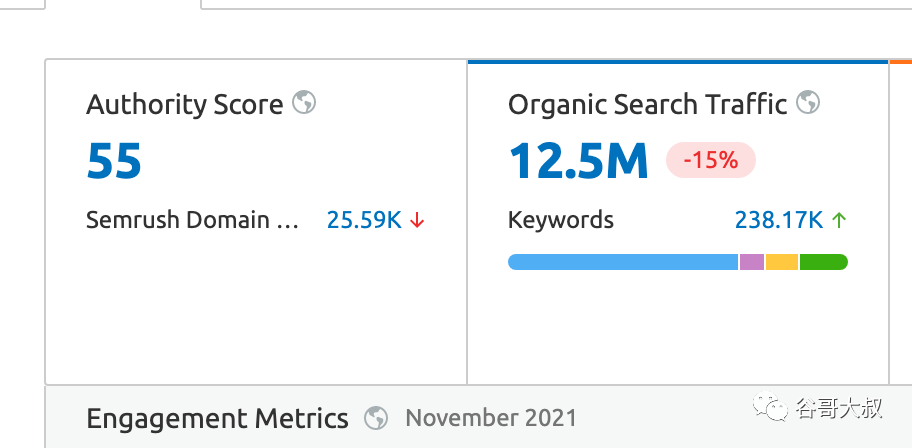Image resolution: width=912 pixels, height=448 pixels.
Task: Click yellow segment of keywords bar
Action: pos(782,262)
